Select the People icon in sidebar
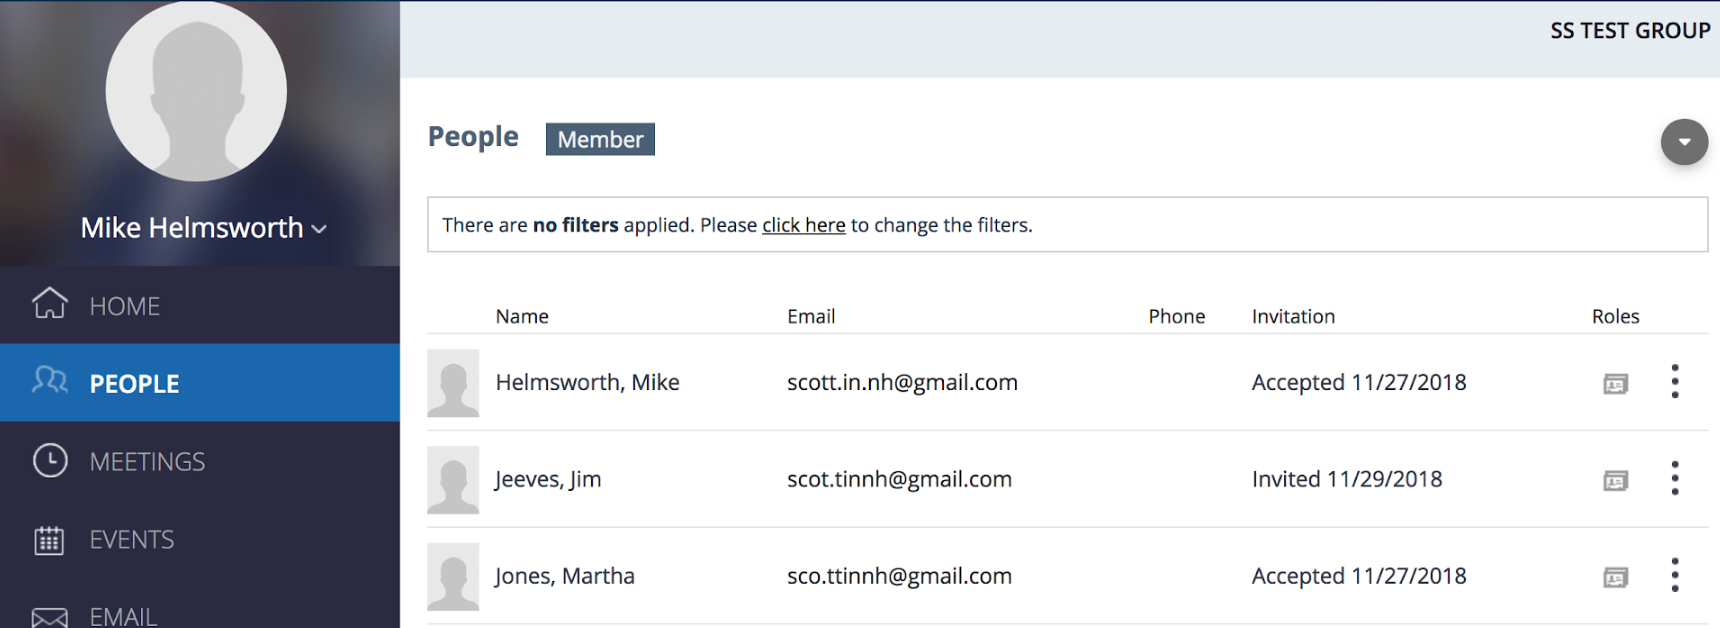 click(50, 381)
